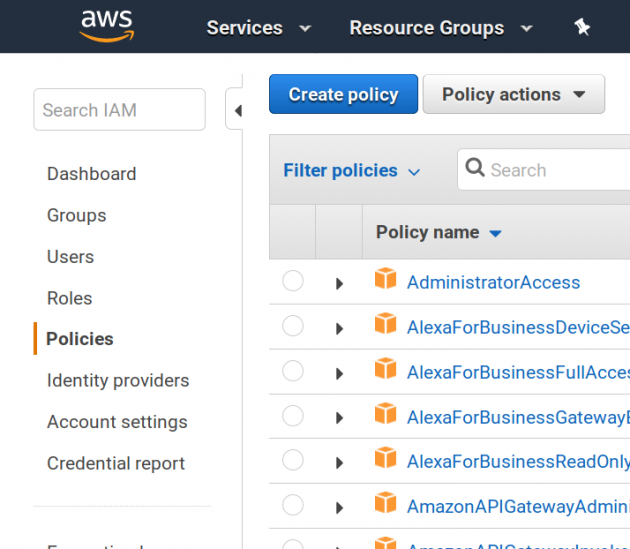Select the AmazonAPIGatewayAdmini radio button
The width and height of the screenshot is (630, 549).
292,505
